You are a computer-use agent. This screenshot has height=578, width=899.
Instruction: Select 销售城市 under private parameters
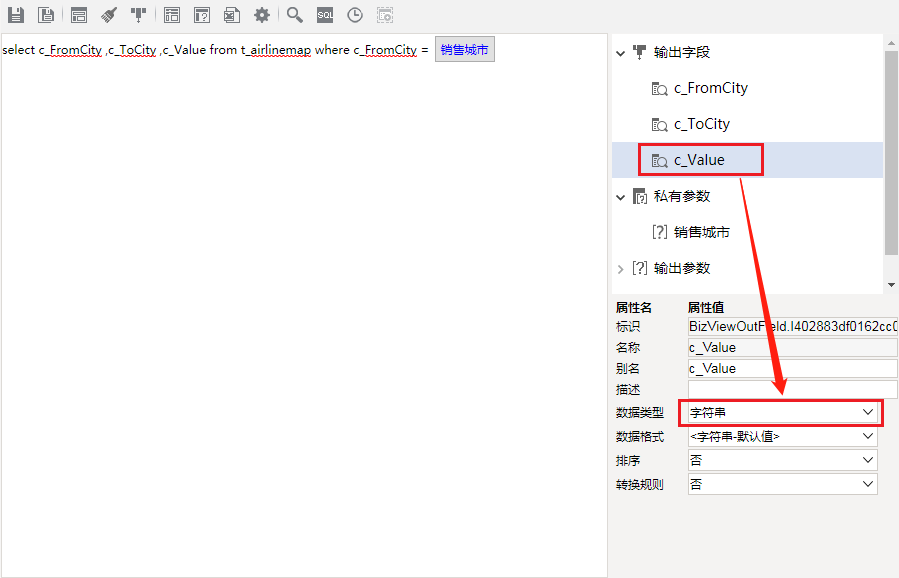point(702,232)
